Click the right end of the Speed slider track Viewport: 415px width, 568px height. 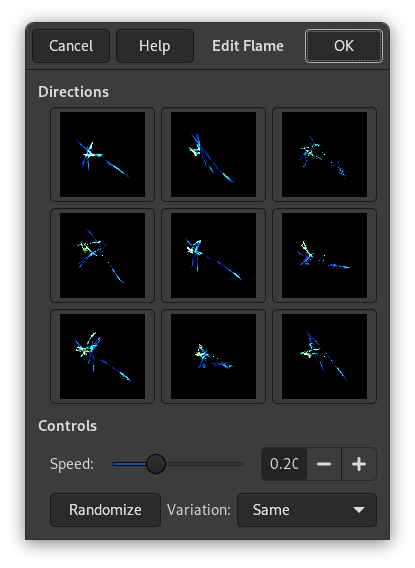point(240,464)
